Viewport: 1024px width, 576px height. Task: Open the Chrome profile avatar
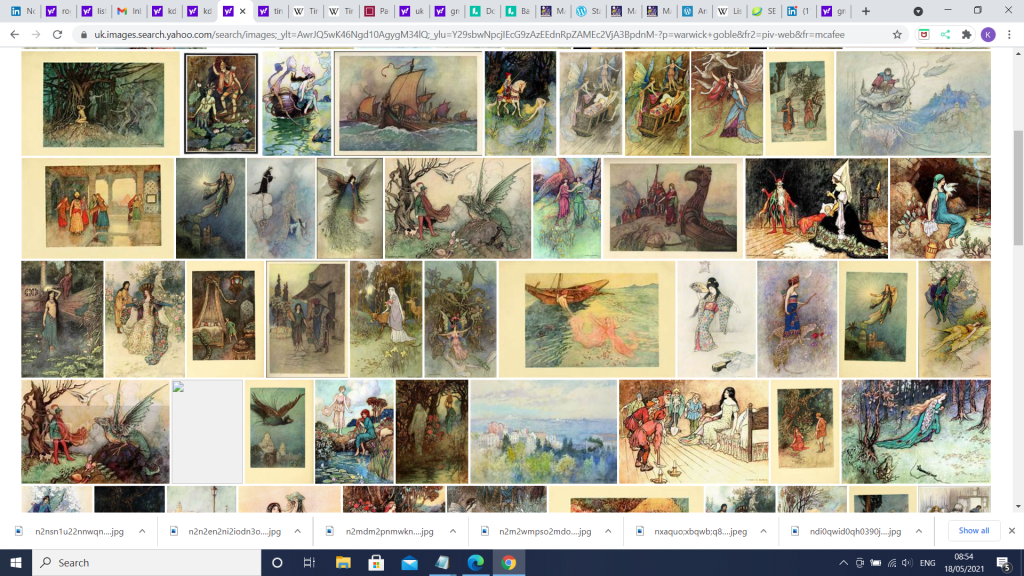pyautogui.click(x=988, y=34)
